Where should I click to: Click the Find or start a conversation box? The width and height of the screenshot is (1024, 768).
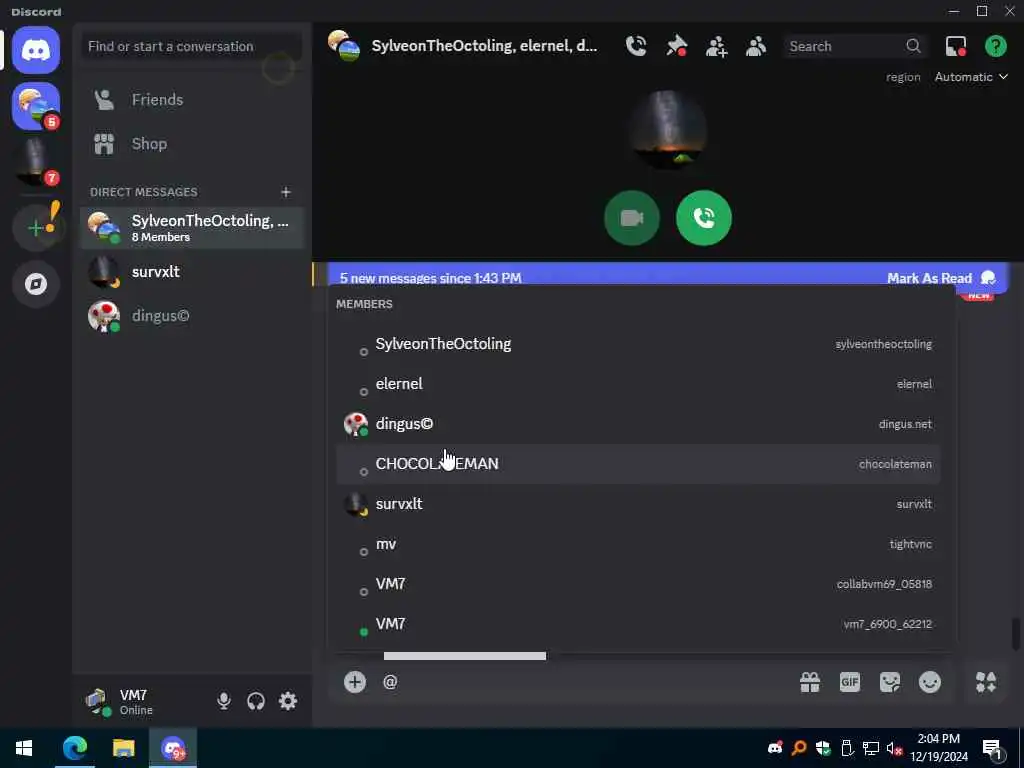pos(191,46)
